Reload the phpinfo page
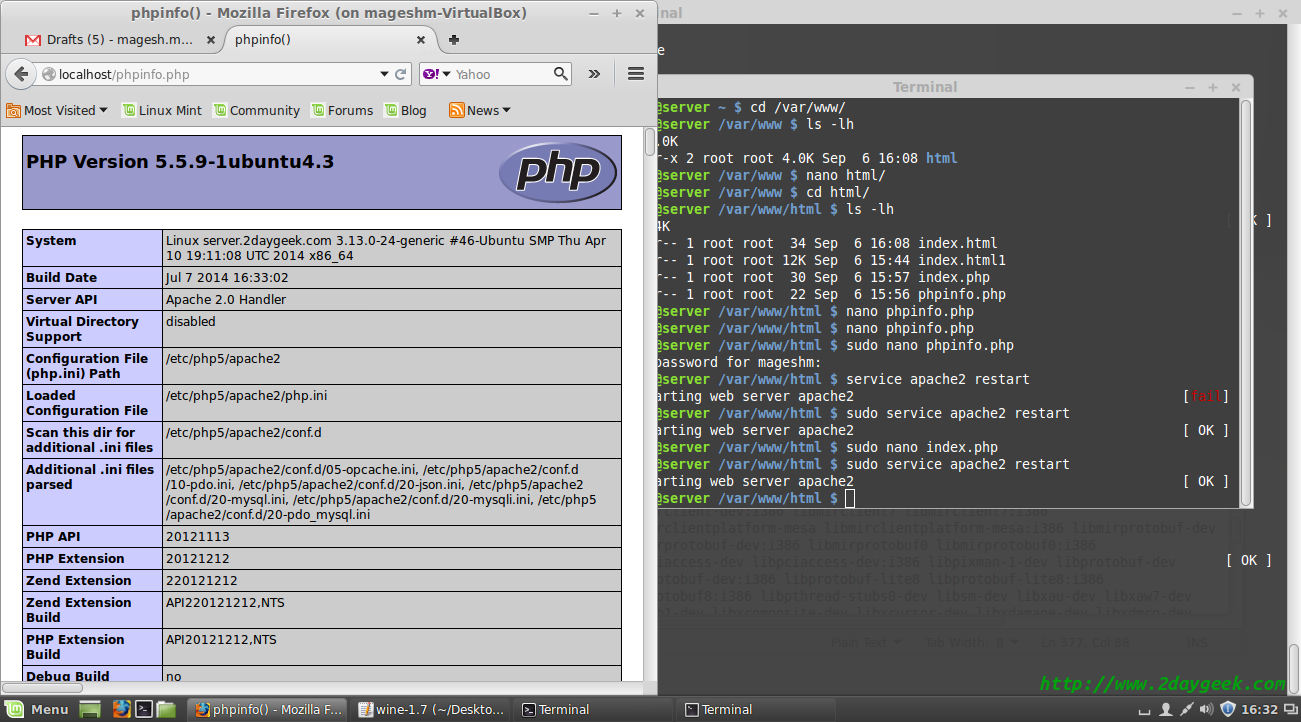 coord(401,74)
